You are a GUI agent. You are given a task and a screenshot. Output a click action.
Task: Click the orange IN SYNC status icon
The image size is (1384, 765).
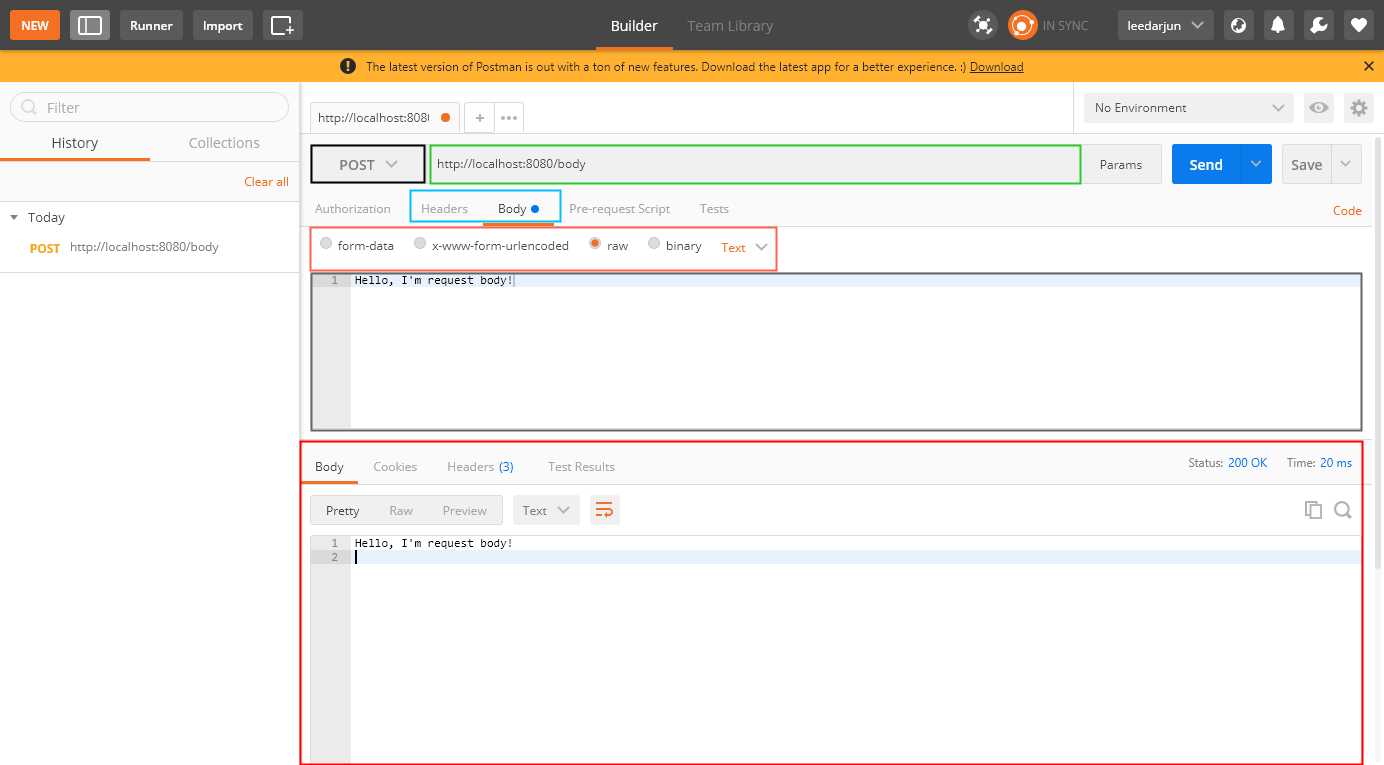click(x=1022, y=25)
